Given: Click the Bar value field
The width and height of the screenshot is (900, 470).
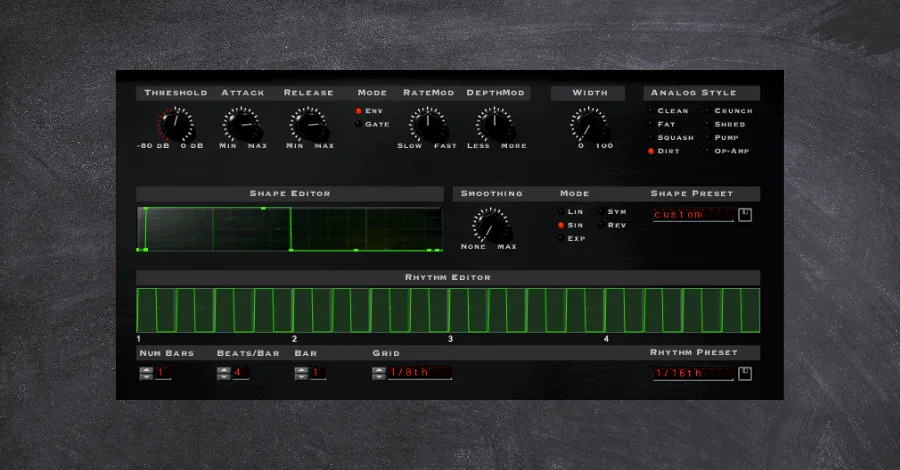Looking at the screenshot, I should (x=318, y=373).
